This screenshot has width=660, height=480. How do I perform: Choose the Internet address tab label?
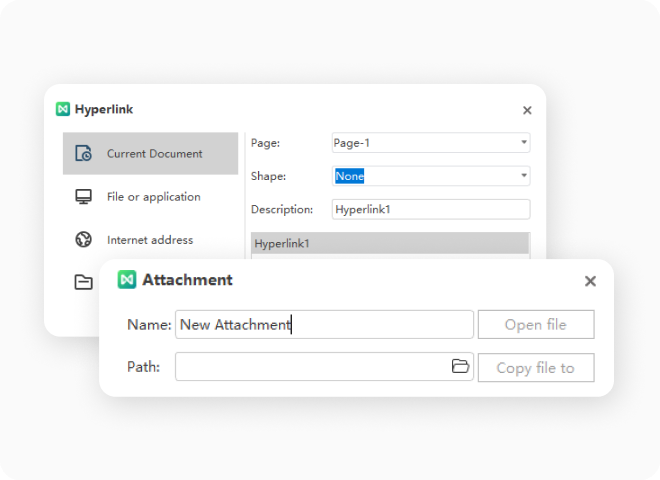pyautogui.click(x=150, y=240)
